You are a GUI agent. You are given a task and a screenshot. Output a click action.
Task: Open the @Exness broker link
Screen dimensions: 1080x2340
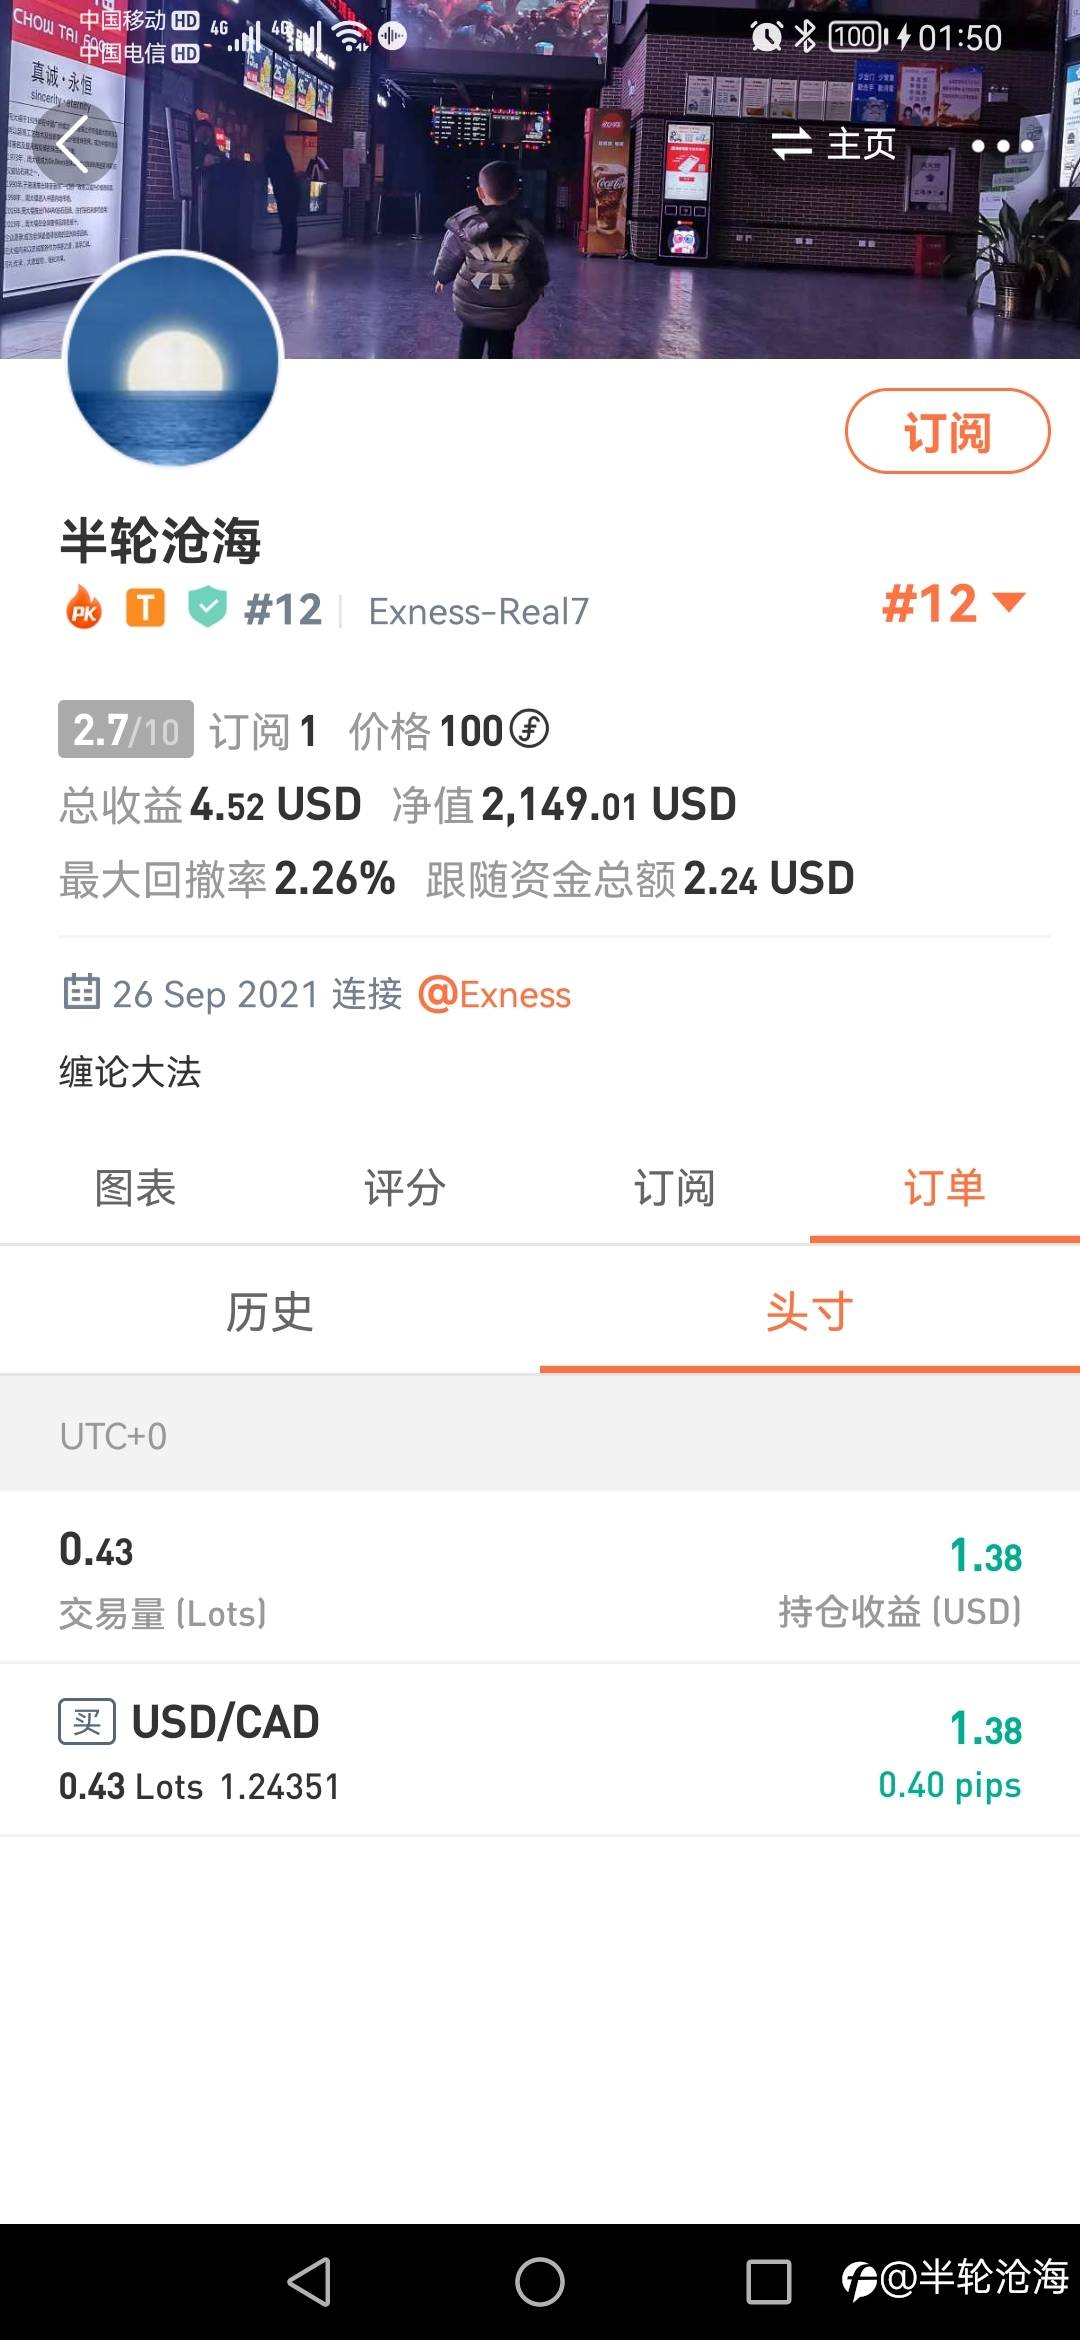(x=494, y=994)
